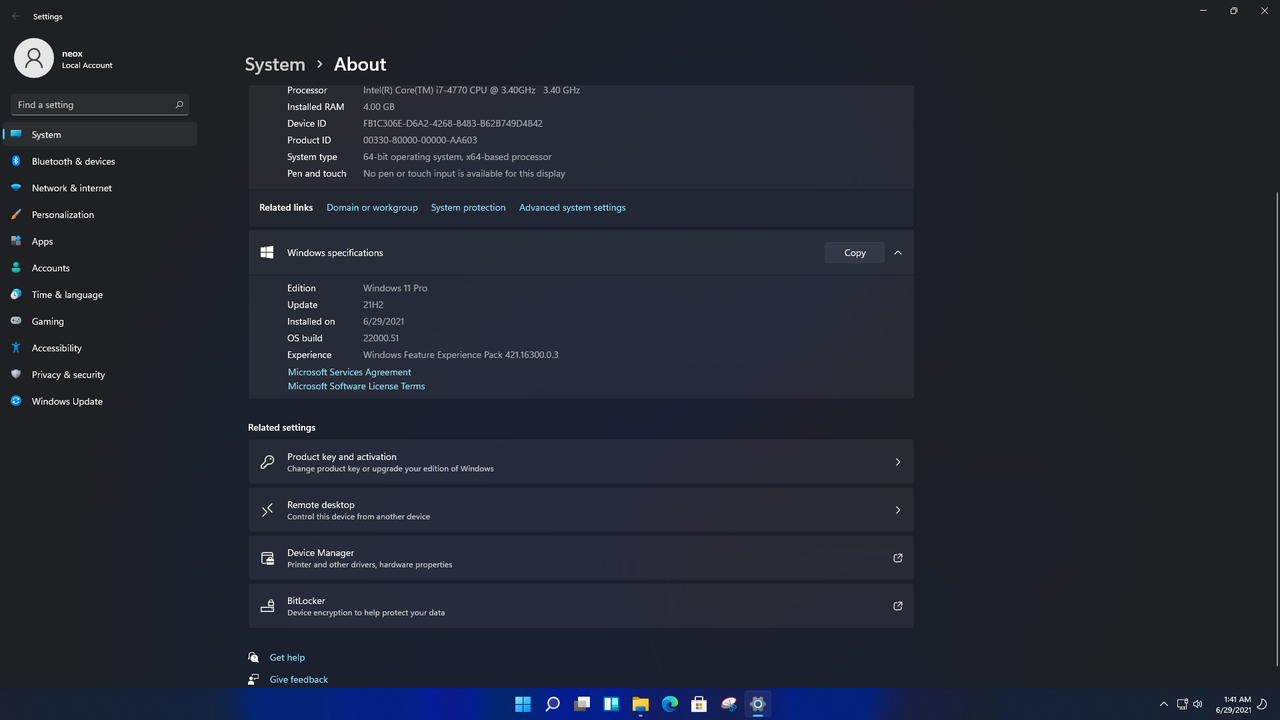Launch Device Manager
This screenshot has height=720, width=1280.
581,558
